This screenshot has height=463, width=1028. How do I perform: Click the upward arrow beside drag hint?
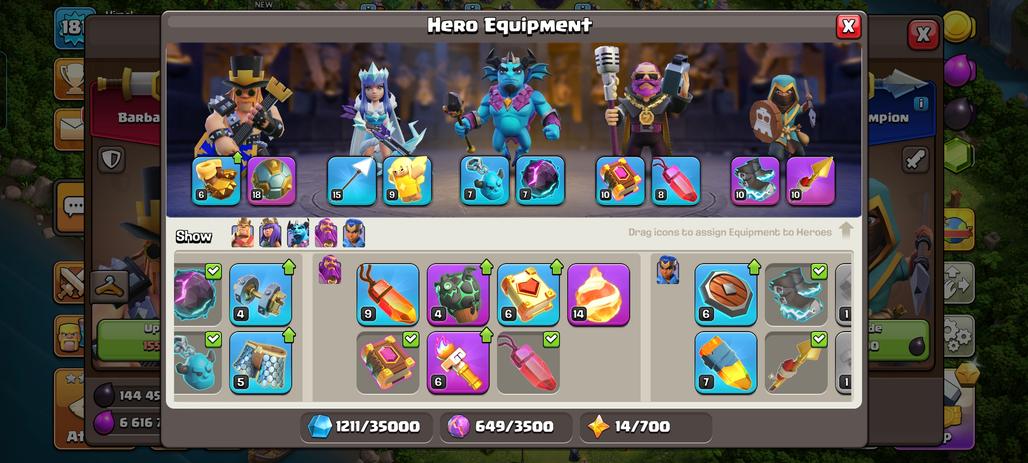pos(846,230)
